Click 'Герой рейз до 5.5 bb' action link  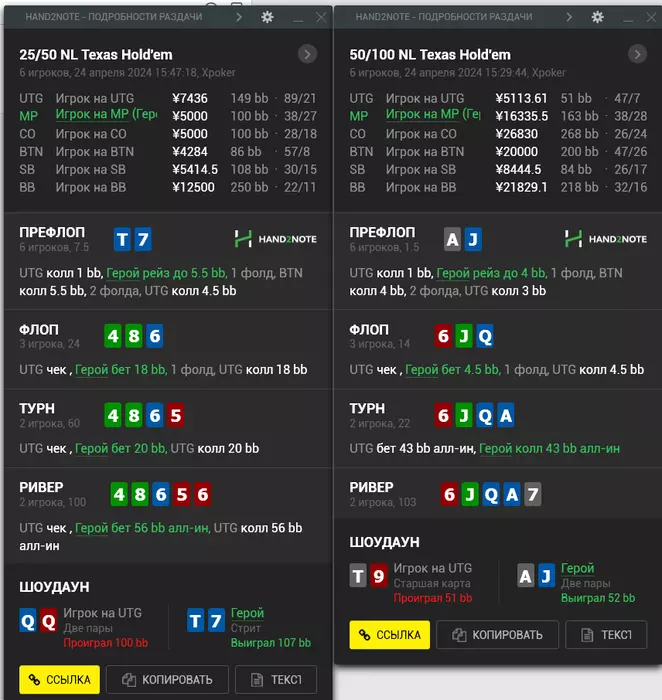click(x=167, y=273)
